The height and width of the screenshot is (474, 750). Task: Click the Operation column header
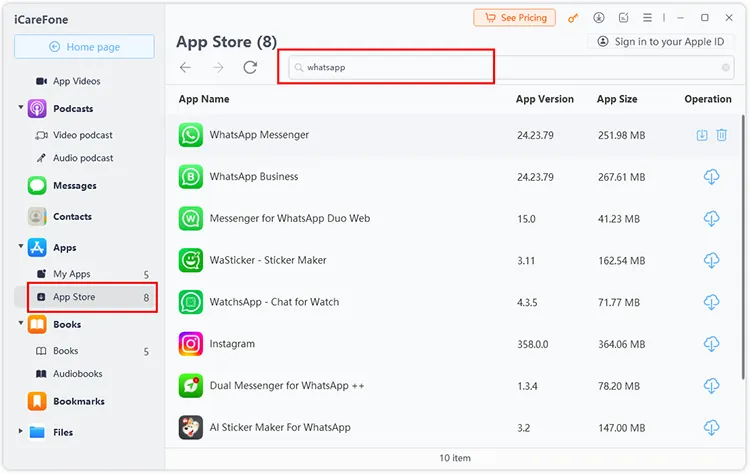tap(708, 99)
